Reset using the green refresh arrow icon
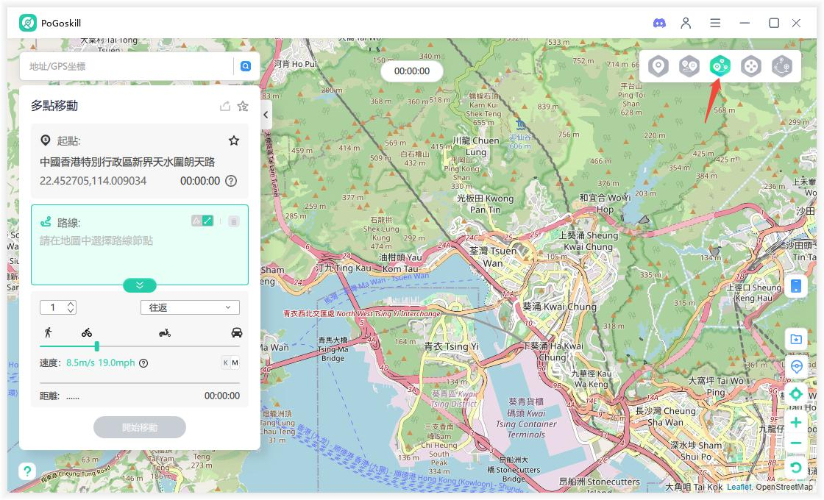This screenshot has height=500, width=824. coord(796,467)
